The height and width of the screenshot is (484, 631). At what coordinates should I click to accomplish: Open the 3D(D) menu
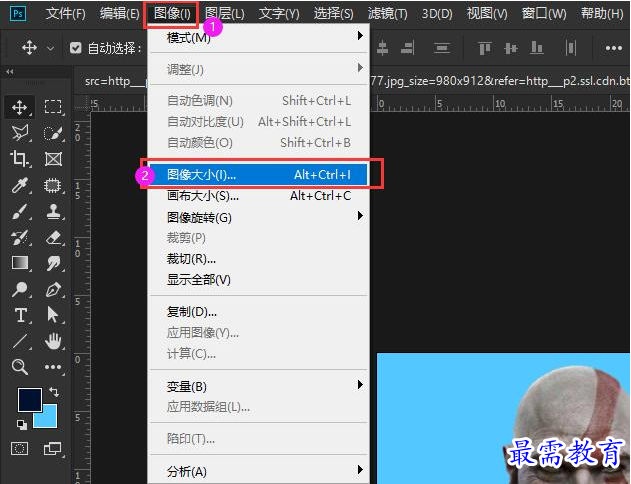click(x=437, y=14)
